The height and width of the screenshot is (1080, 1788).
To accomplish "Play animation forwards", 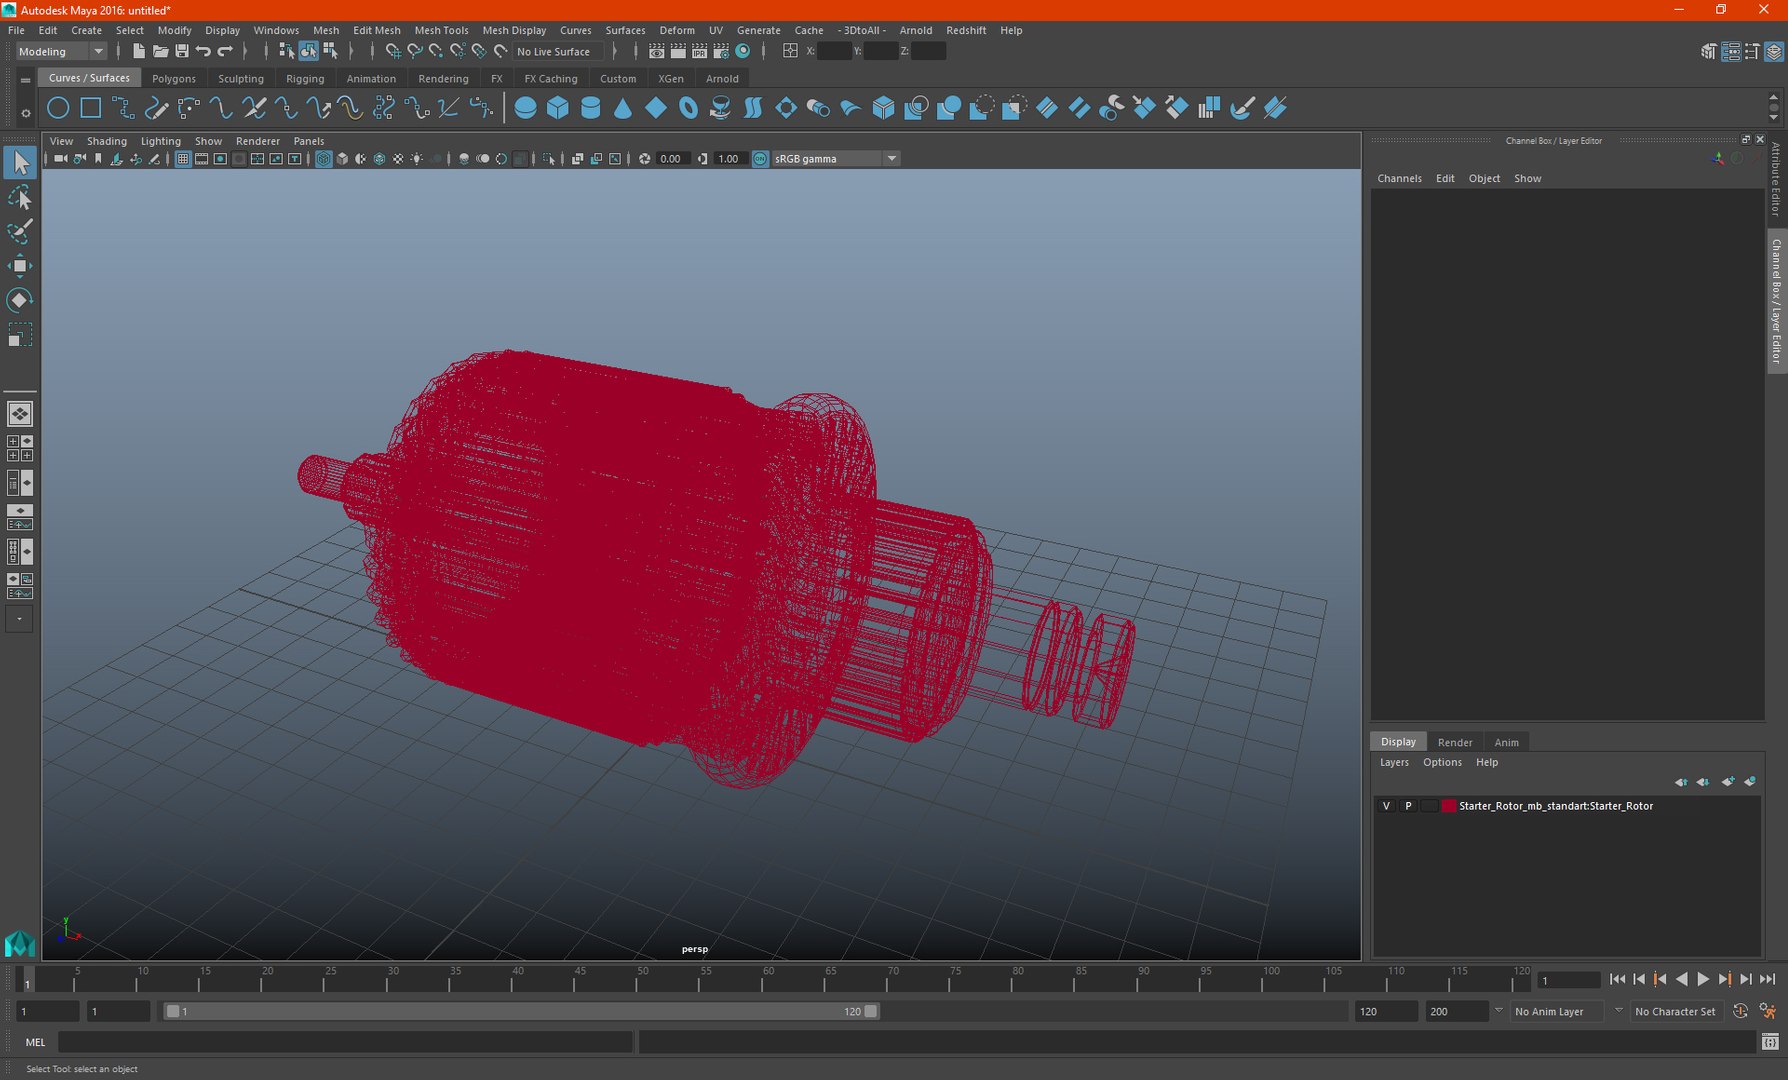I will pyautogui.click(x=1703, y=980).
